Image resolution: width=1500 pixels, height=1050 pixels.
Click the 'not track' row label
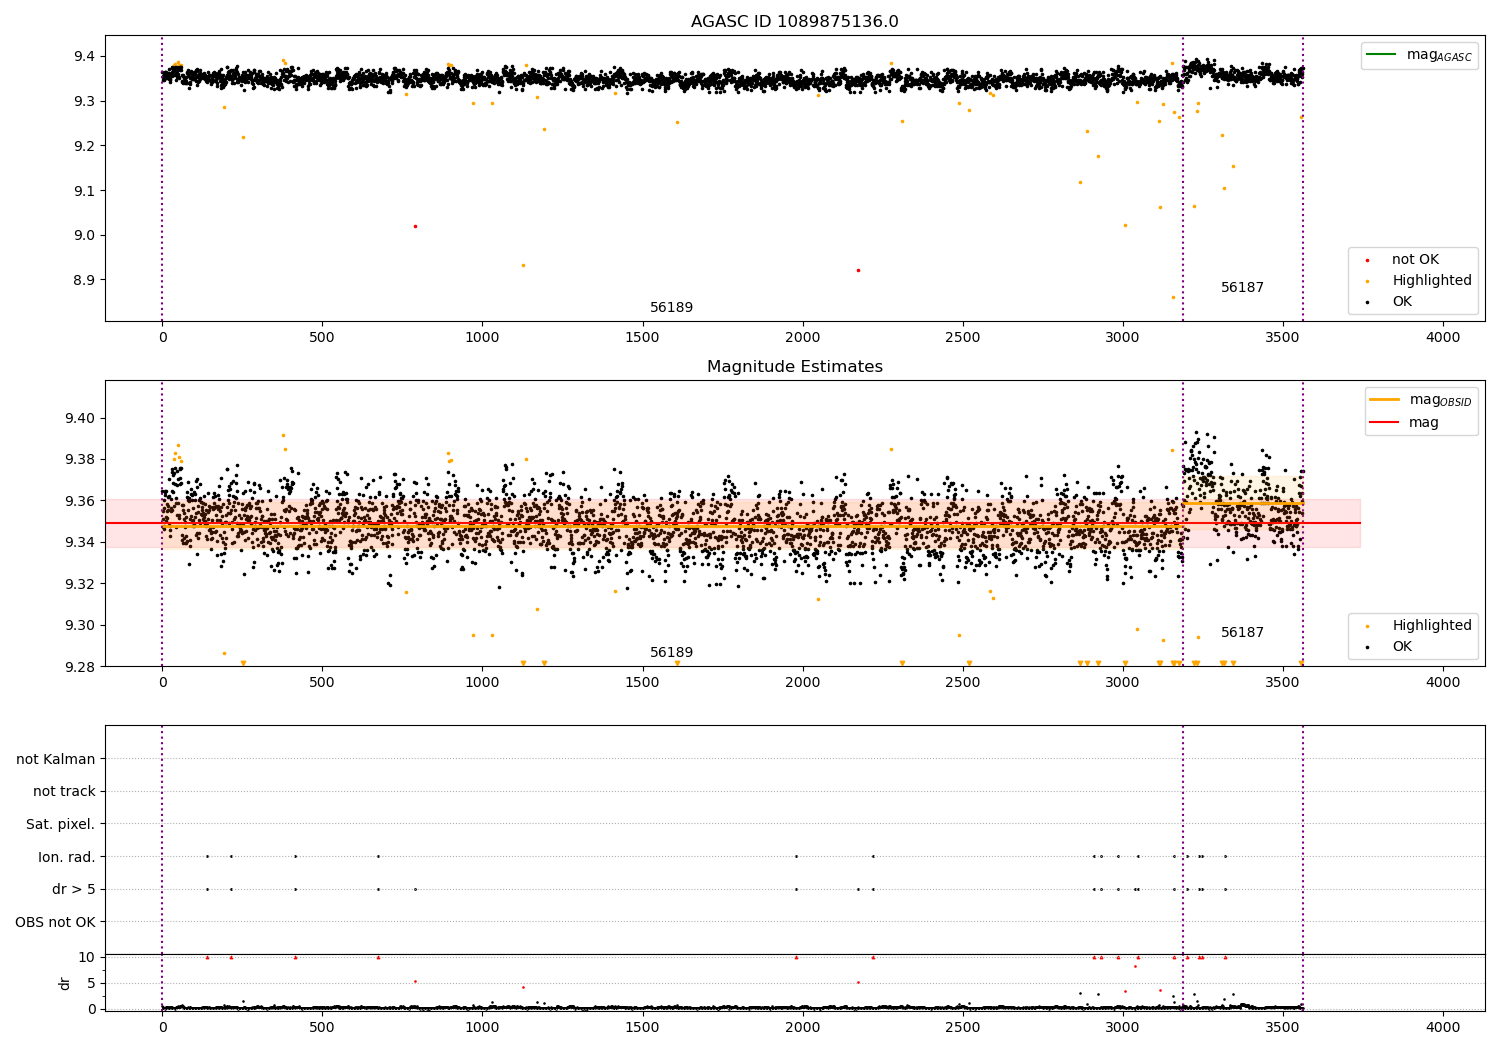[64, 791]
